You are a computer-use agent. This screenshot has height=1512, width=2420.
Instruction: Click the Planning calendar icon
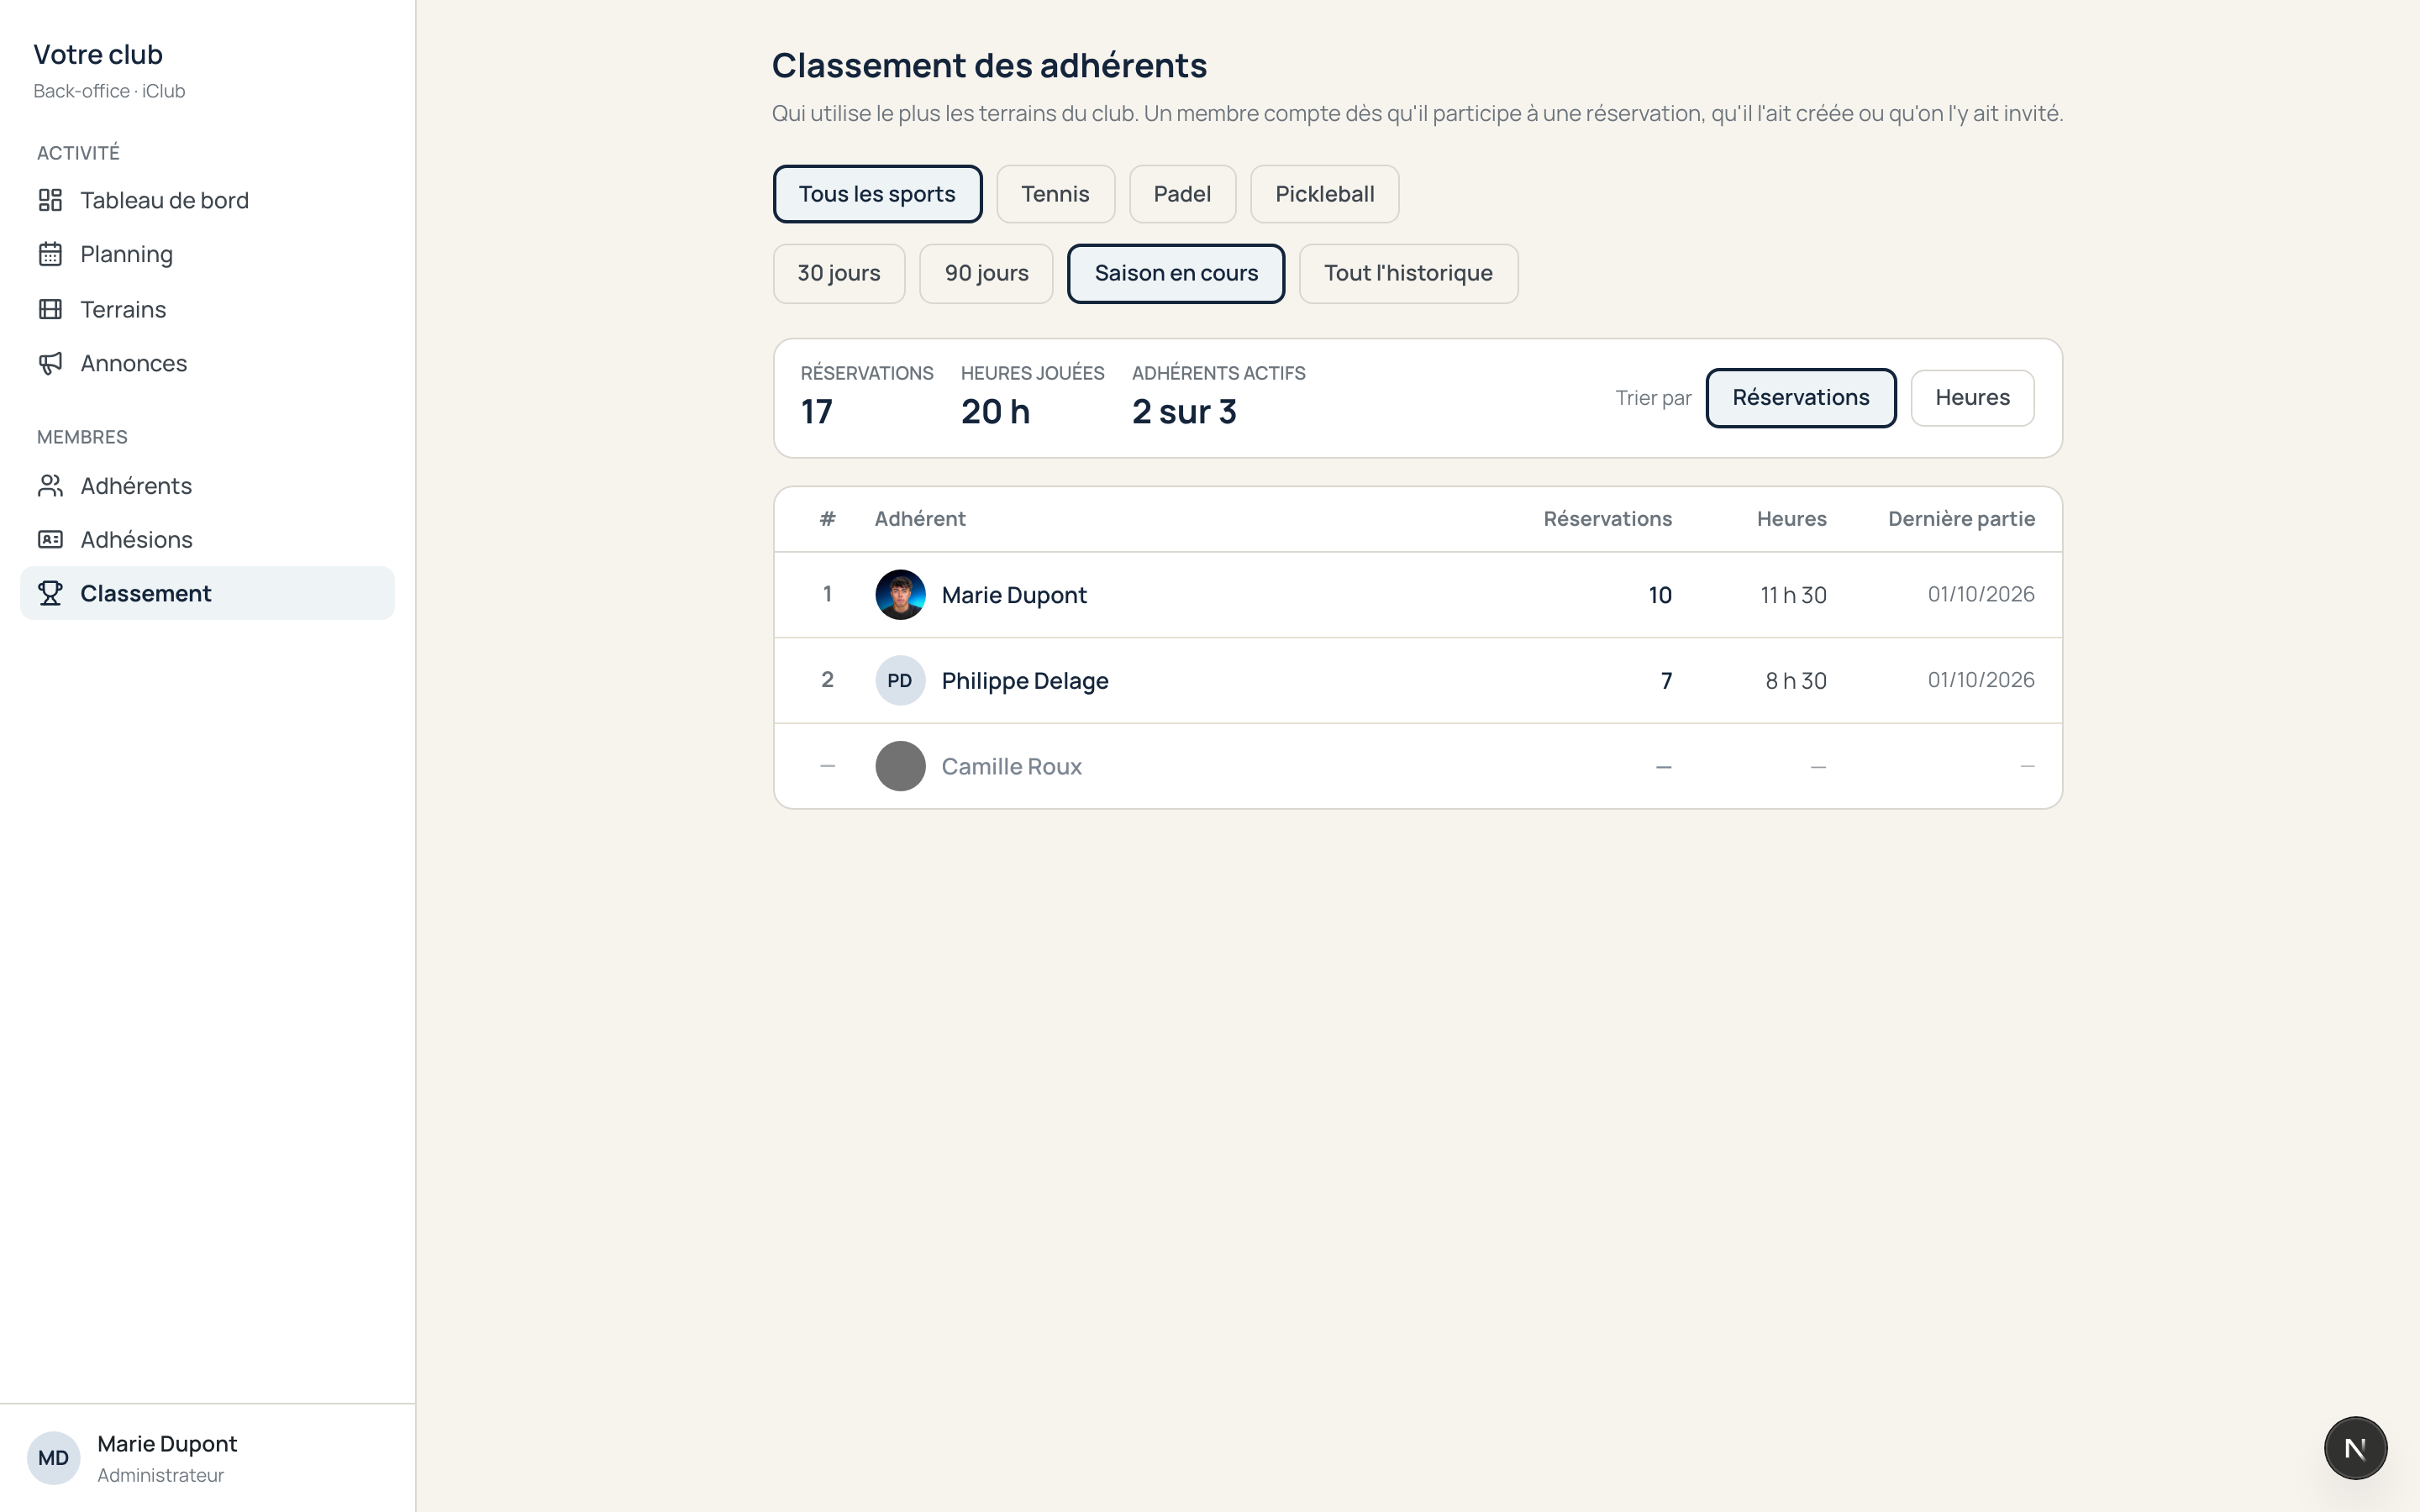coord(50,254)
